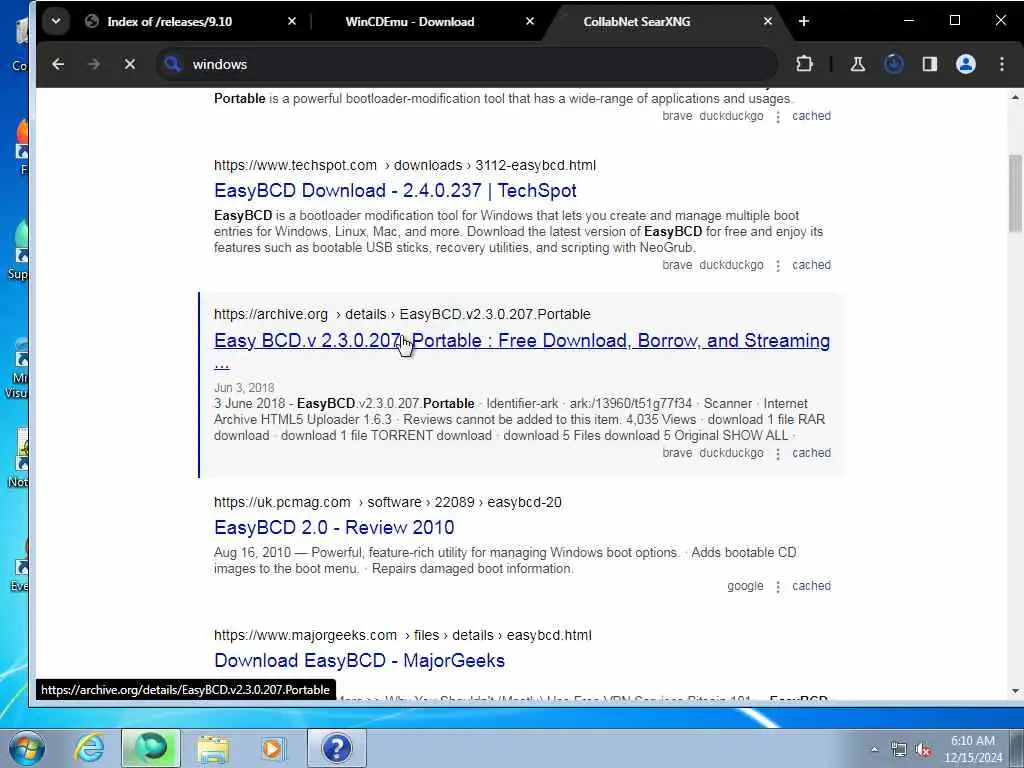Click the 'Jun 3, 2018' date text
Image resolution: width=1024 pixels, height=768 pixels.
tap(244, 388)
